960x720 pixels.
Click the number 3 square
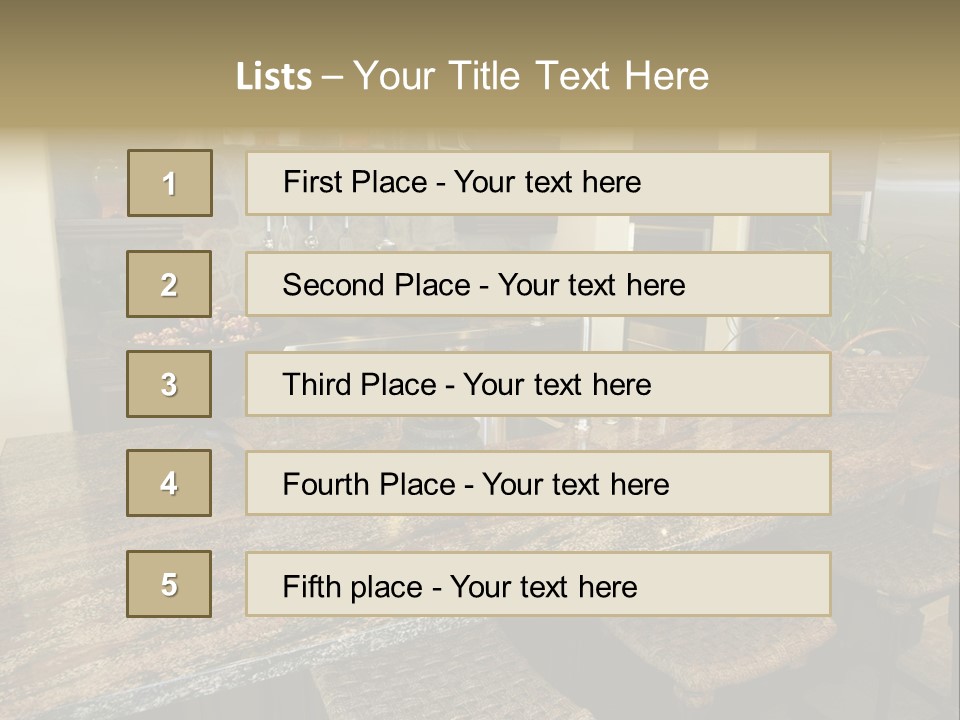(x=169, y=384)
